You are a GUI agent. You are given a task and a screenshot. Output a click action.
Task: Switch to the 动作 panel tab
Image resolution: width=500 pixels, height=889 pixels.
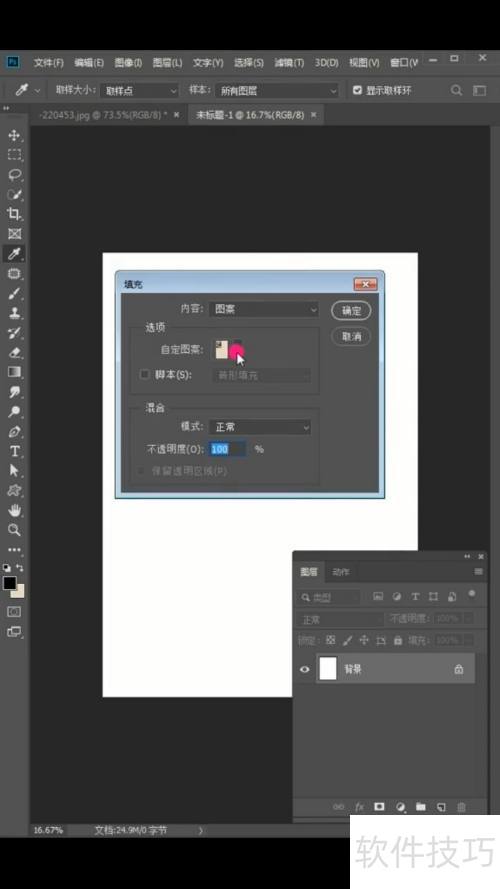[341, 572]
